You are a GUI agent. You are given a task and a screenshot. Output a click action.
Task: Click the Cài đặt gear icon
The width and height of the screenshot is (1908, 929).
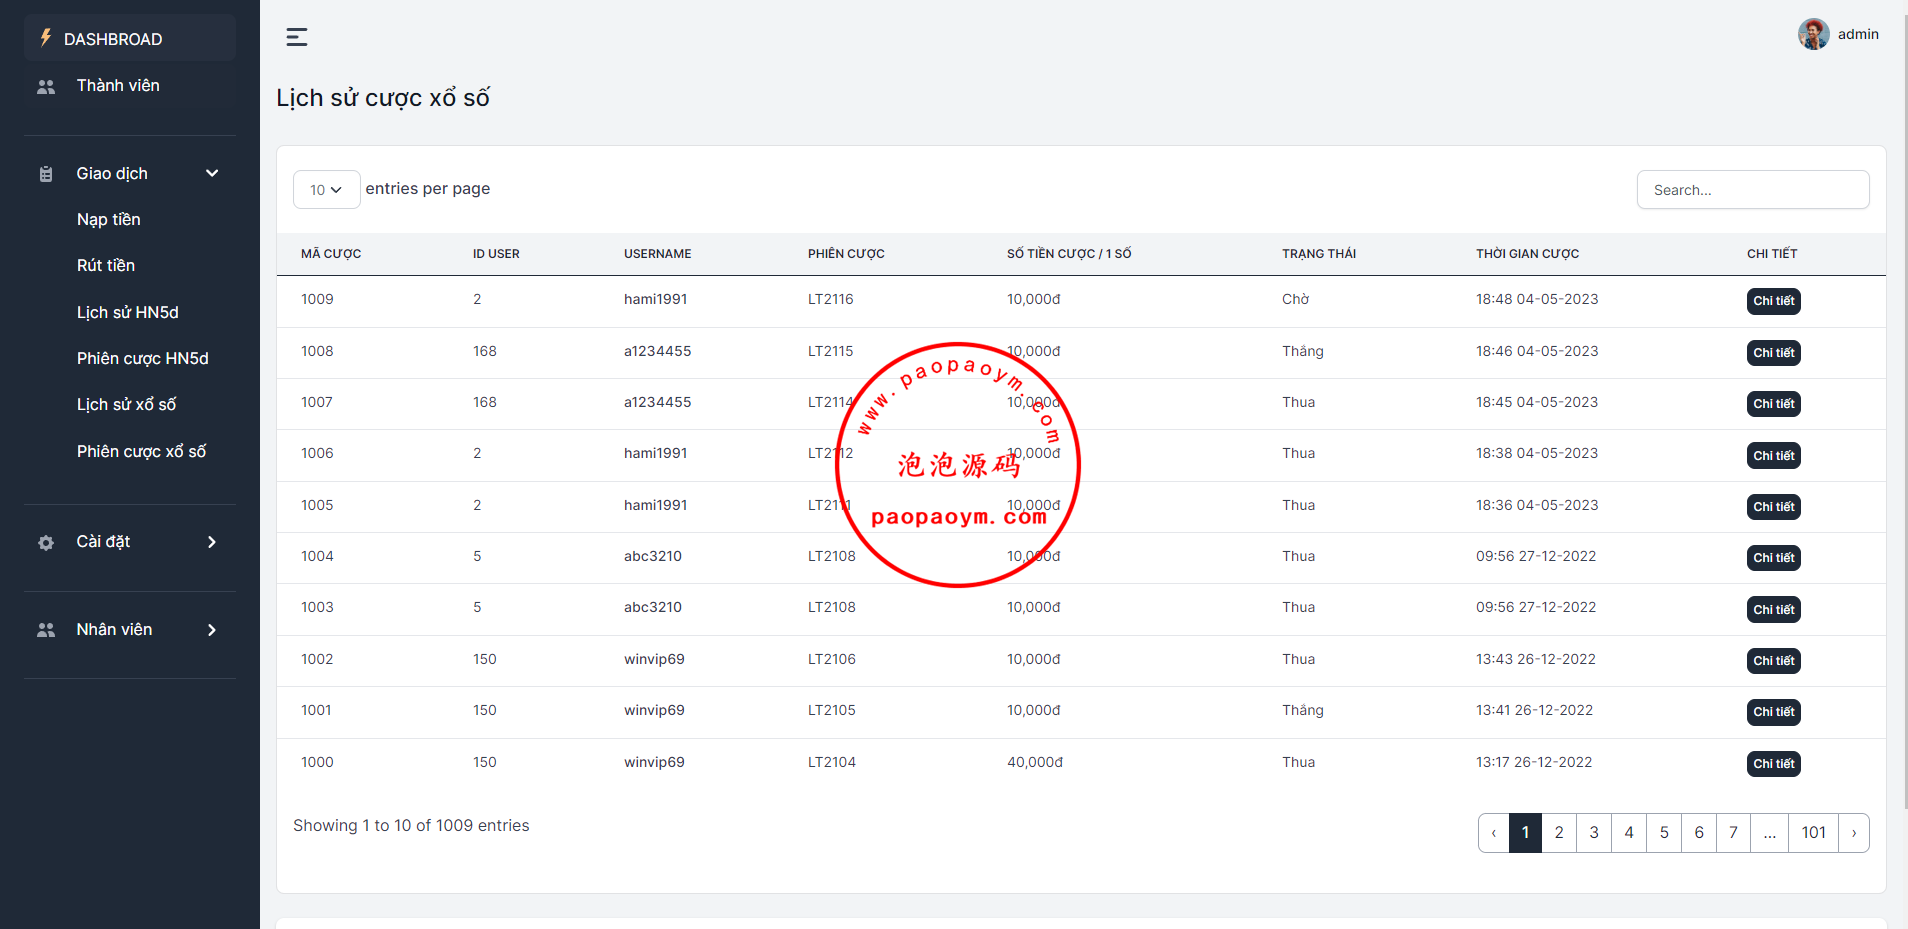46,543
